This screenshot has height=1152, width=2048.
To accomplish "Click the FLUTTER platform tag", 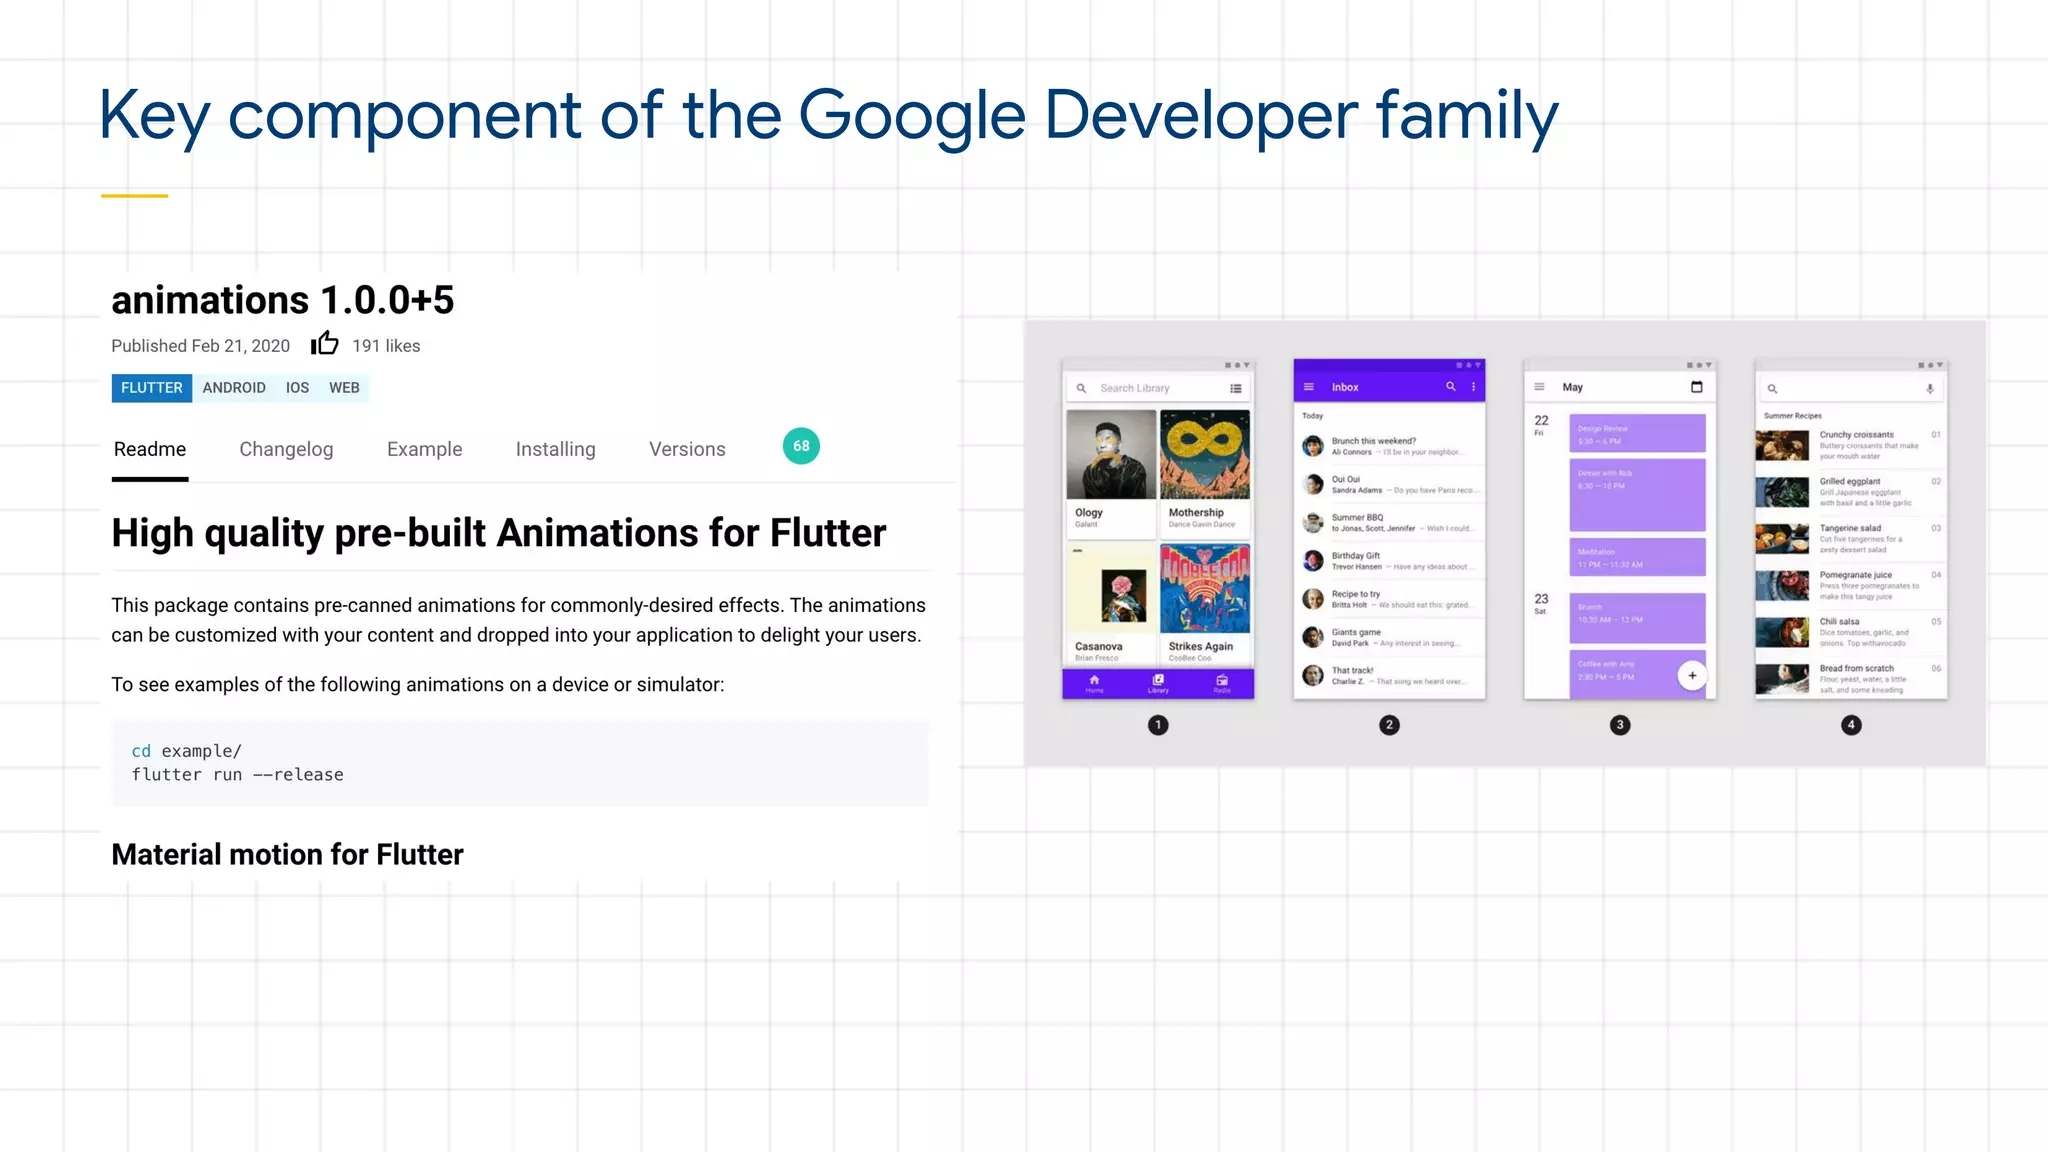I will click(152, 388).
